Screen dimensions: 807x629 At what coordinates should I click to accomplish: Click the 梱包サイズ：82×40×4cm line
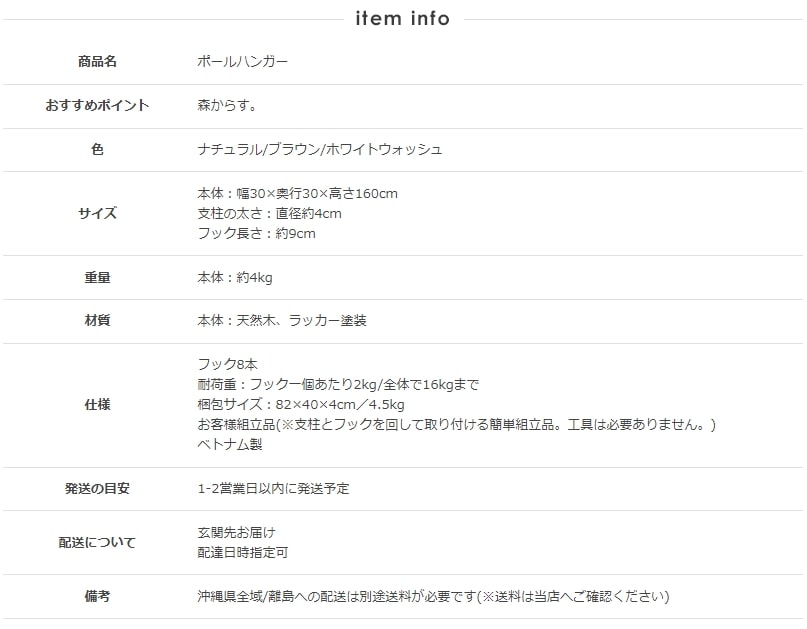(x=301, y=405)
